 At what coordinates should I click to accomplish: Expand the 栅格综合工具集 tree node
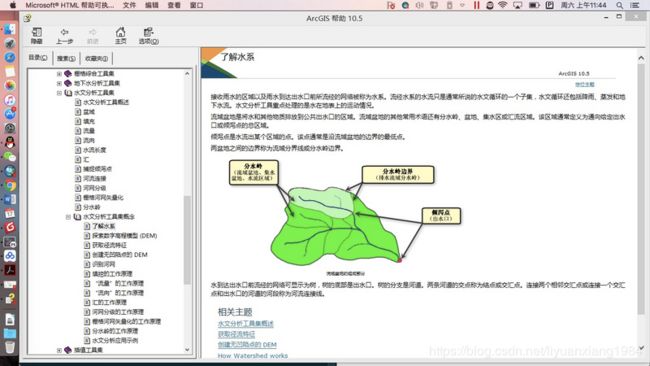click(59, 74)
